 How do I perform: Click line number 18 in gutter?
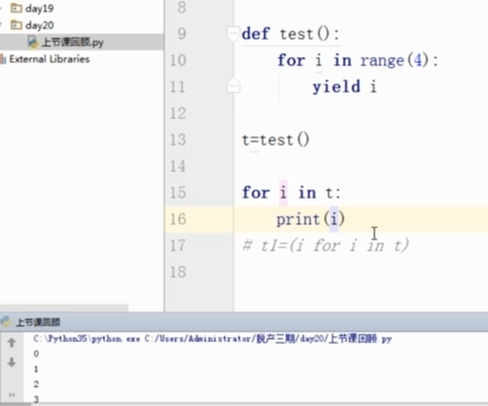point(178,272)
